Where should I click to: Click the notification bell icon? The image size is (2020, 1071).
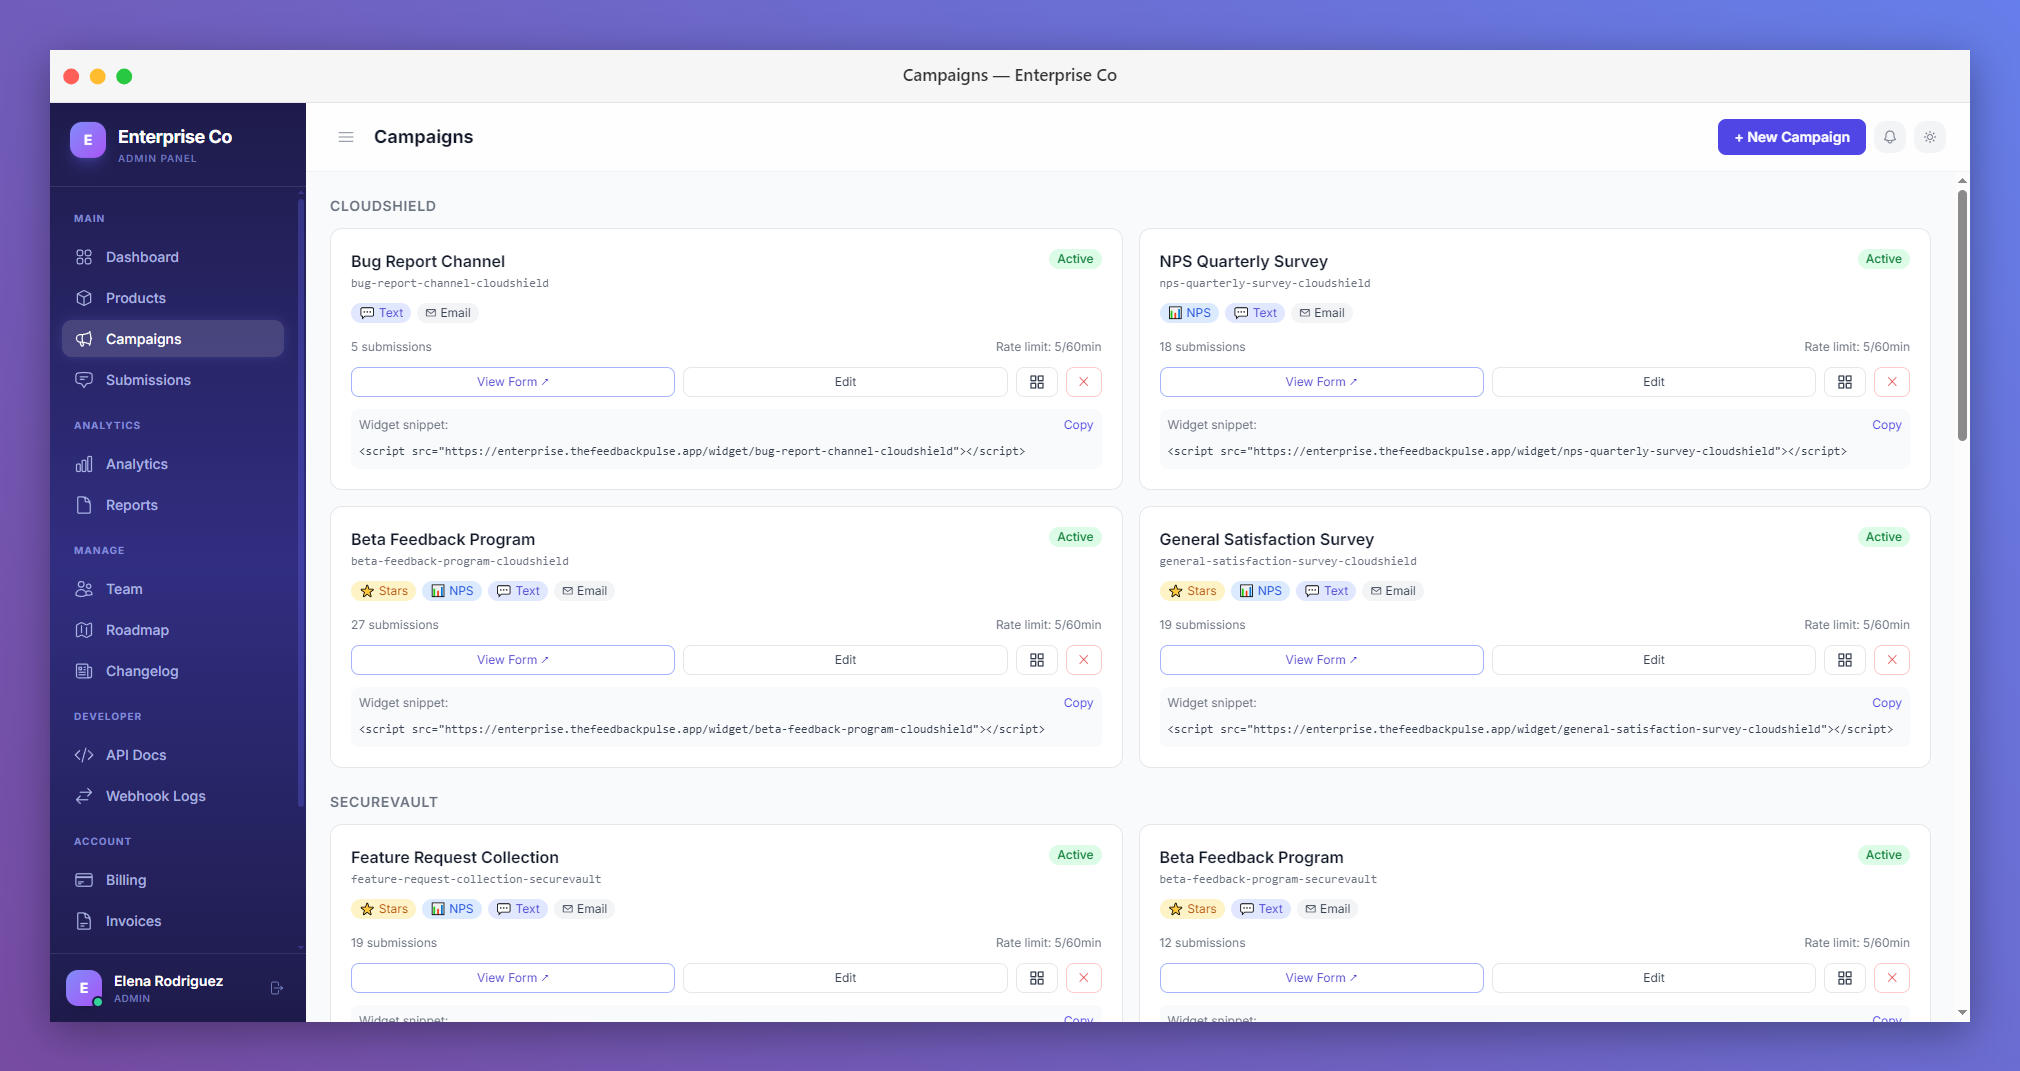click(1890, 137)
